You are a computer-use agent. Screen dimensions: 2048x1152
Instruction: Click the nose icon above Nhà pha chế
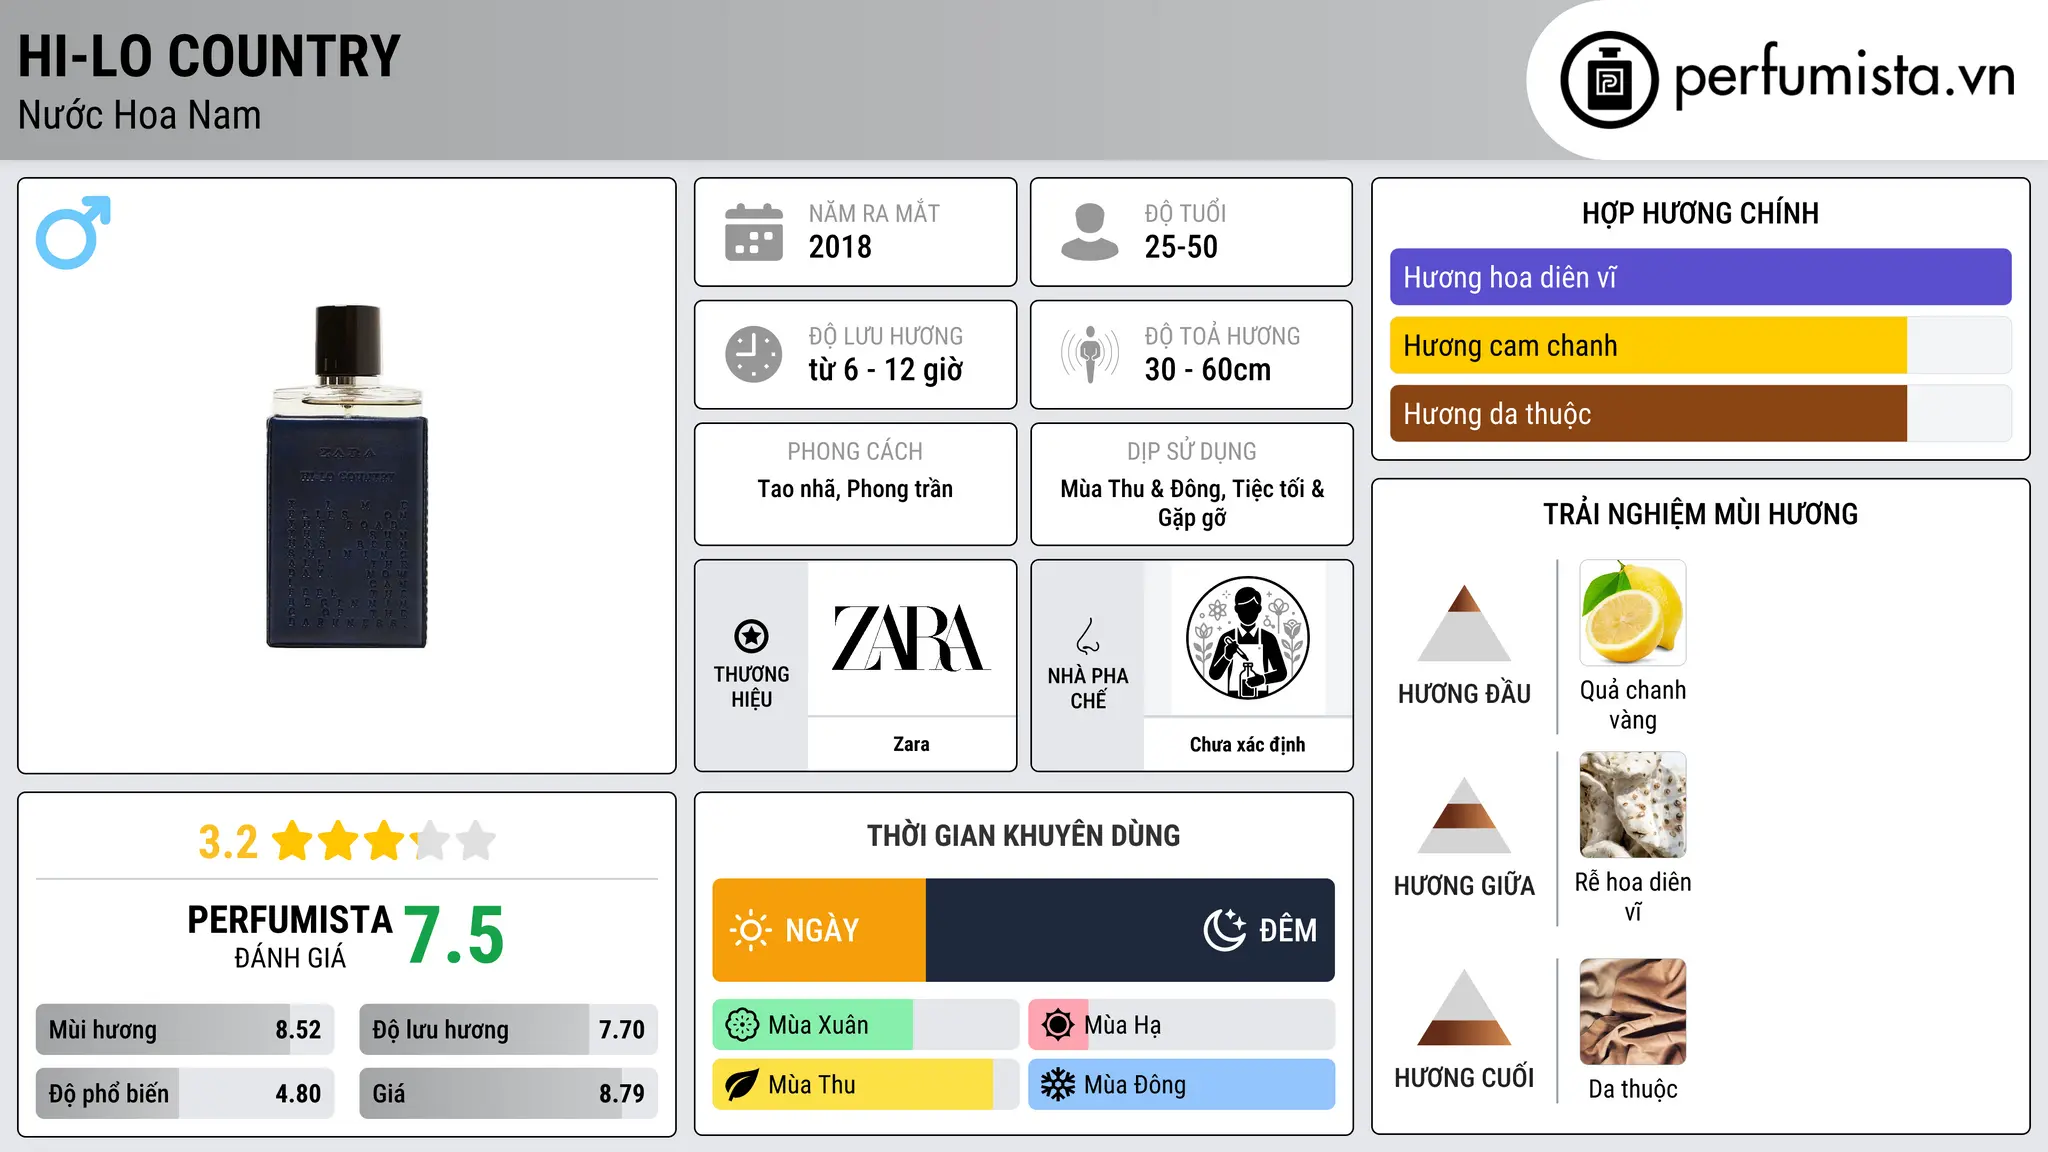[1088, 636]
